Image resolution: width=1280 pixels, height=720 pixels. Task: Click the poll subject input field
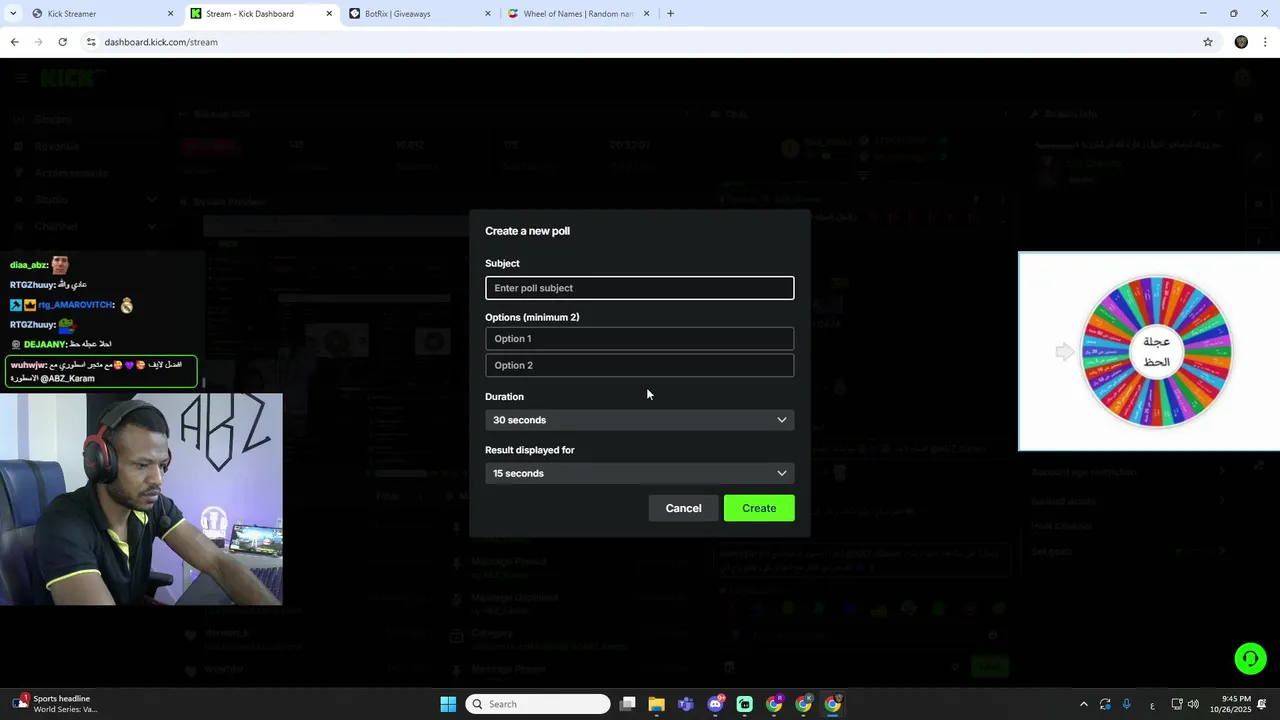(640, 288)
